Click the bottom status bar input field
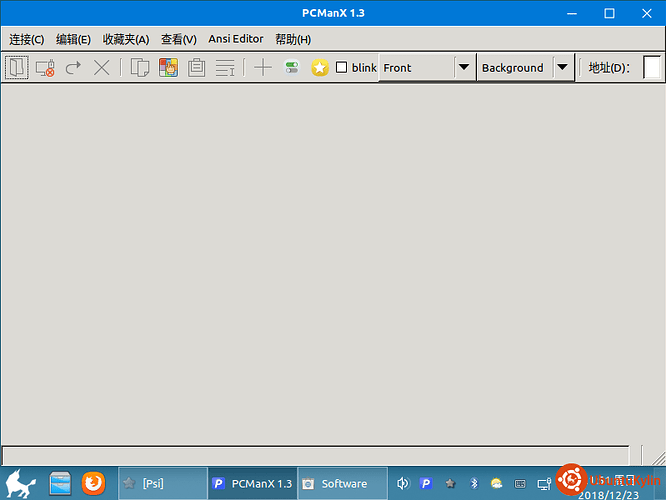 point(316,455)
